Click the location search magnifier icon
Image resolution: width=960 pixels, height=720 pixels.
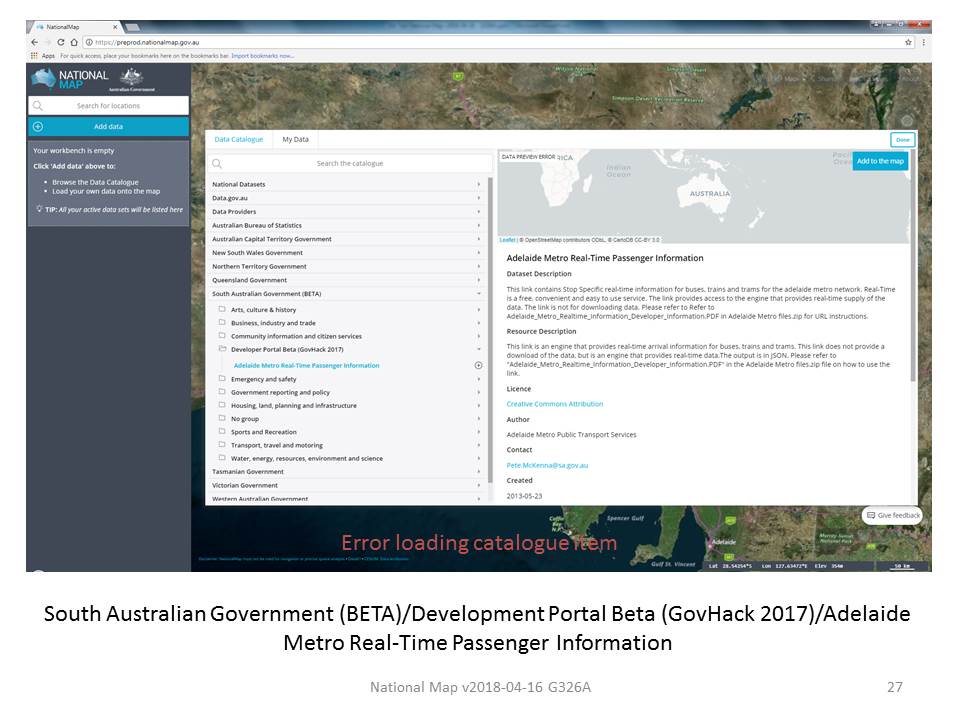point(38,106)
